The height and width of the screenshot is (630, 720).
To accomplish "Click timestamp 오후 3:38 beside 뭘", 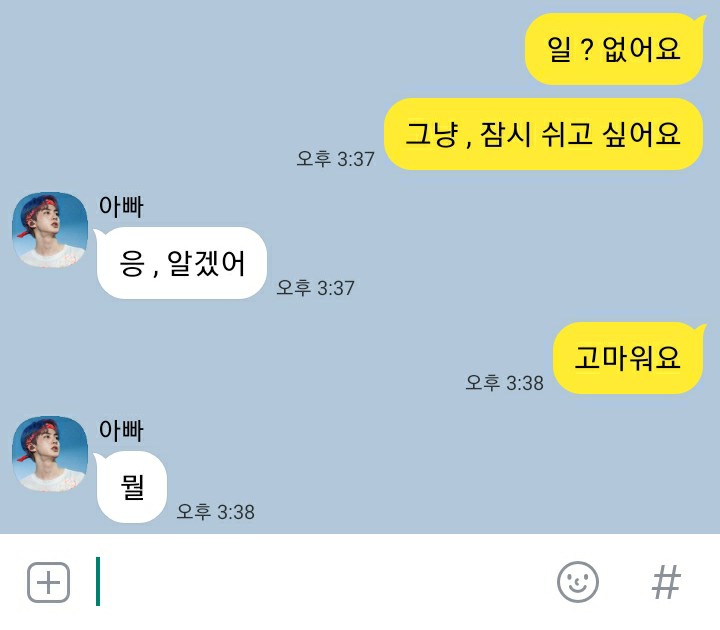I will point(215,512).
